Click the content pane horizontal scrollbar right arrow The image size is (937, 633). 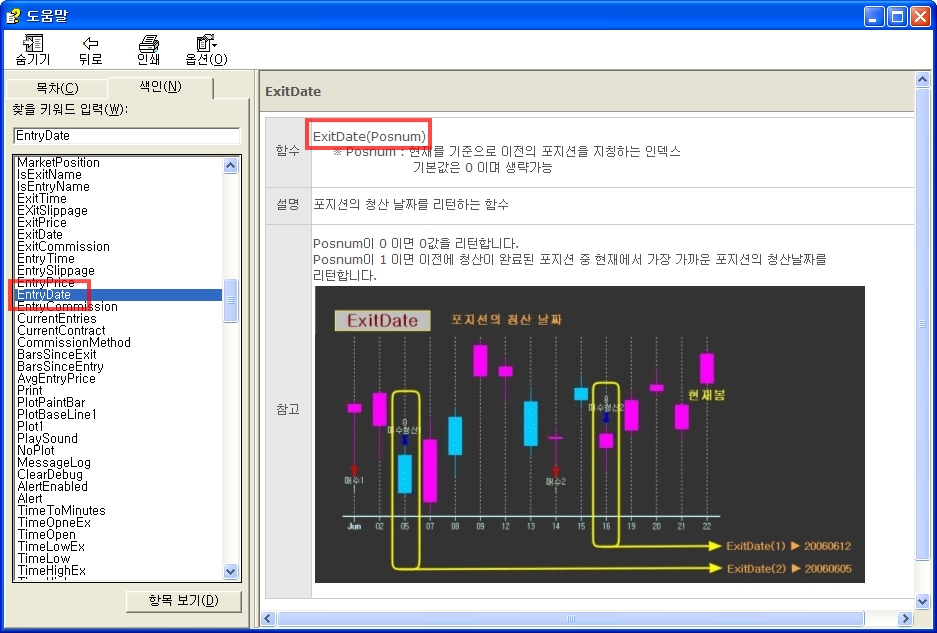pos(906,619)
